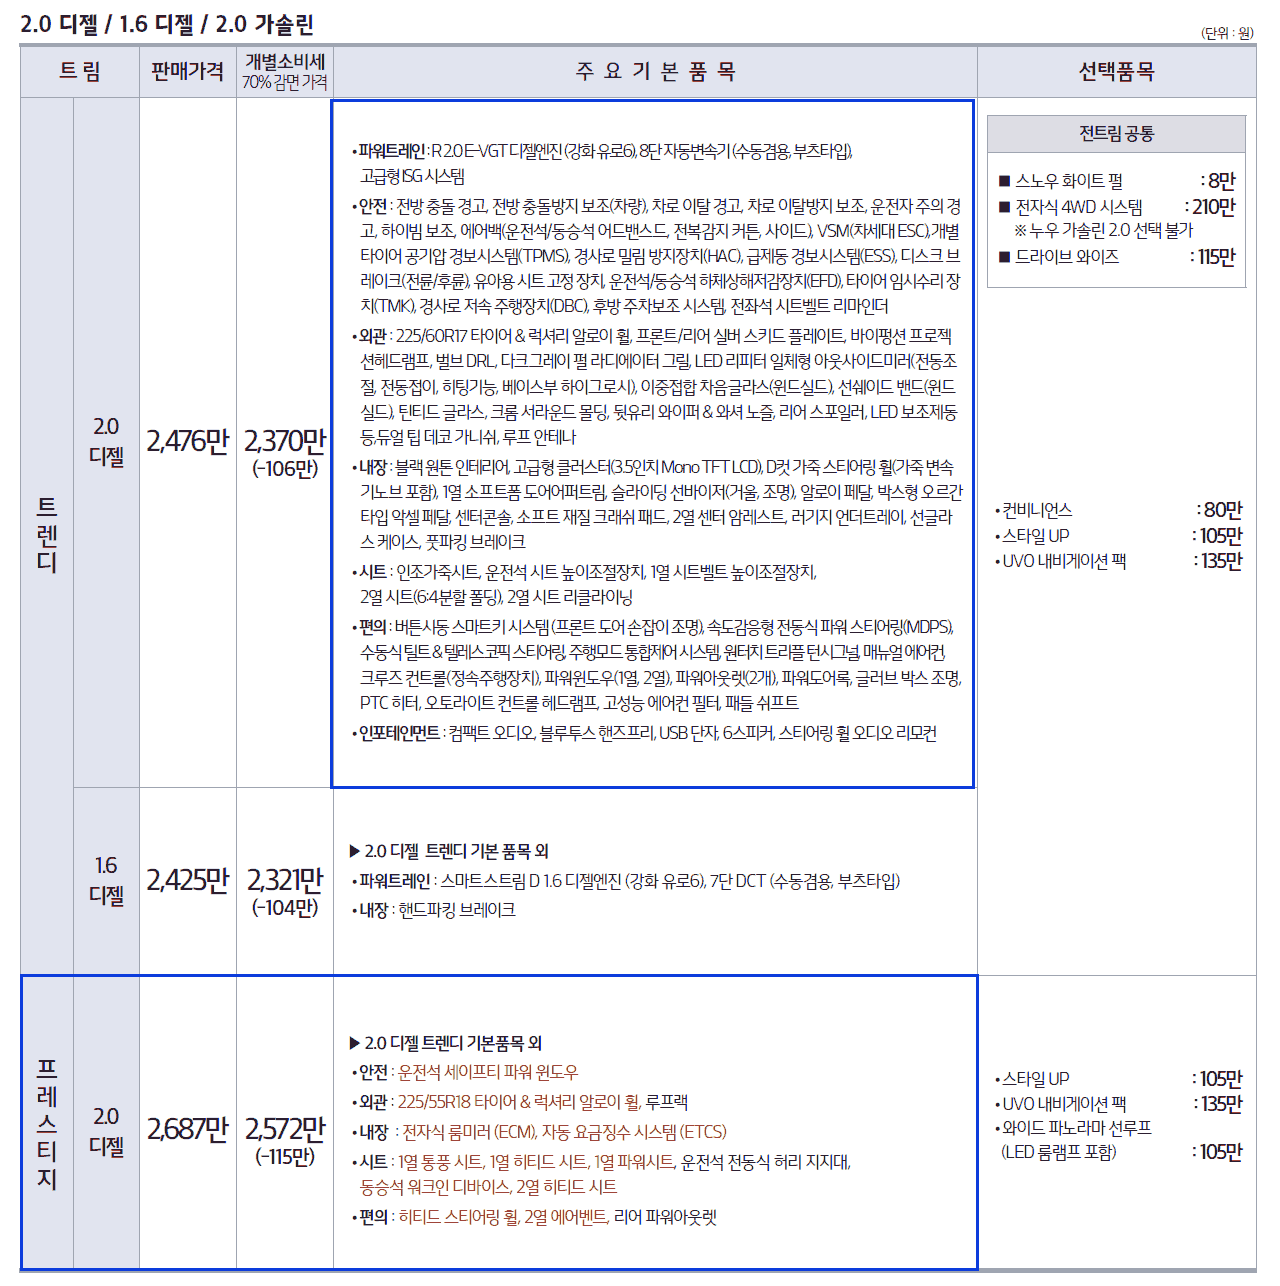Click the '시트' label starting 인조가죽시트
The height and width of the screenshot is (1286, 1280).
(x=373, y=572)
